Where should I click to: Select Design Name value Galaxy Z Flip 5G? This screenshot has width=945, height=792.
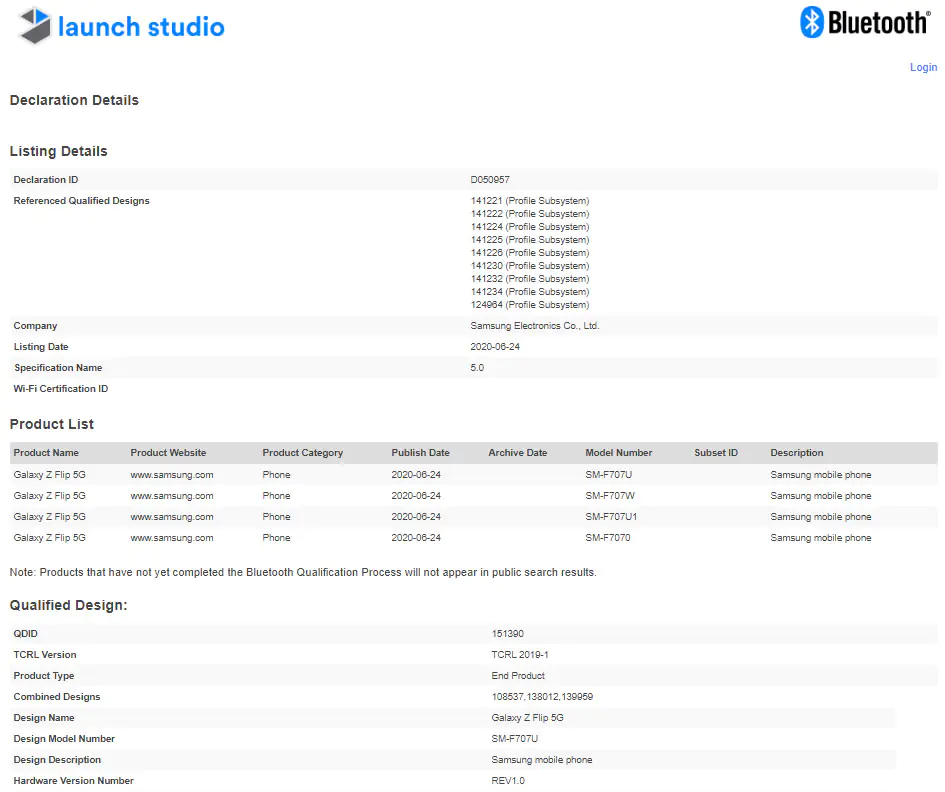(x=527, y=718)
